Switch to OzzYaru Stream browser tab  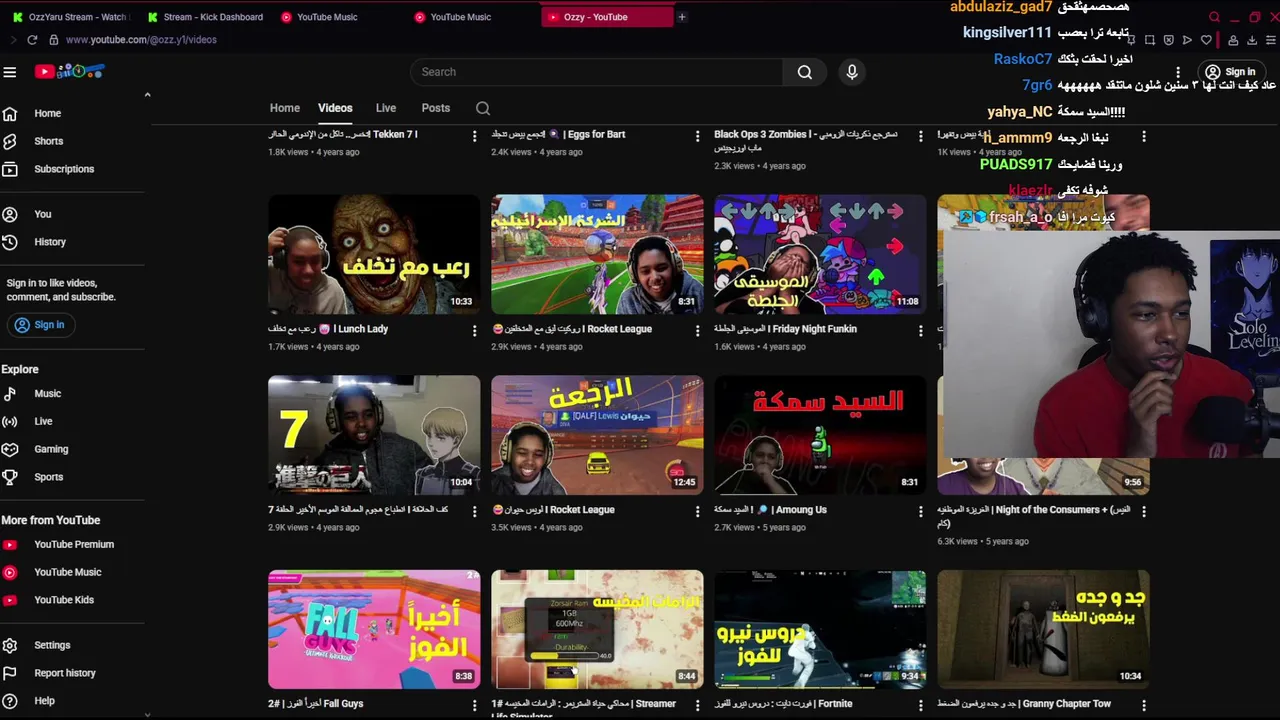70,17
